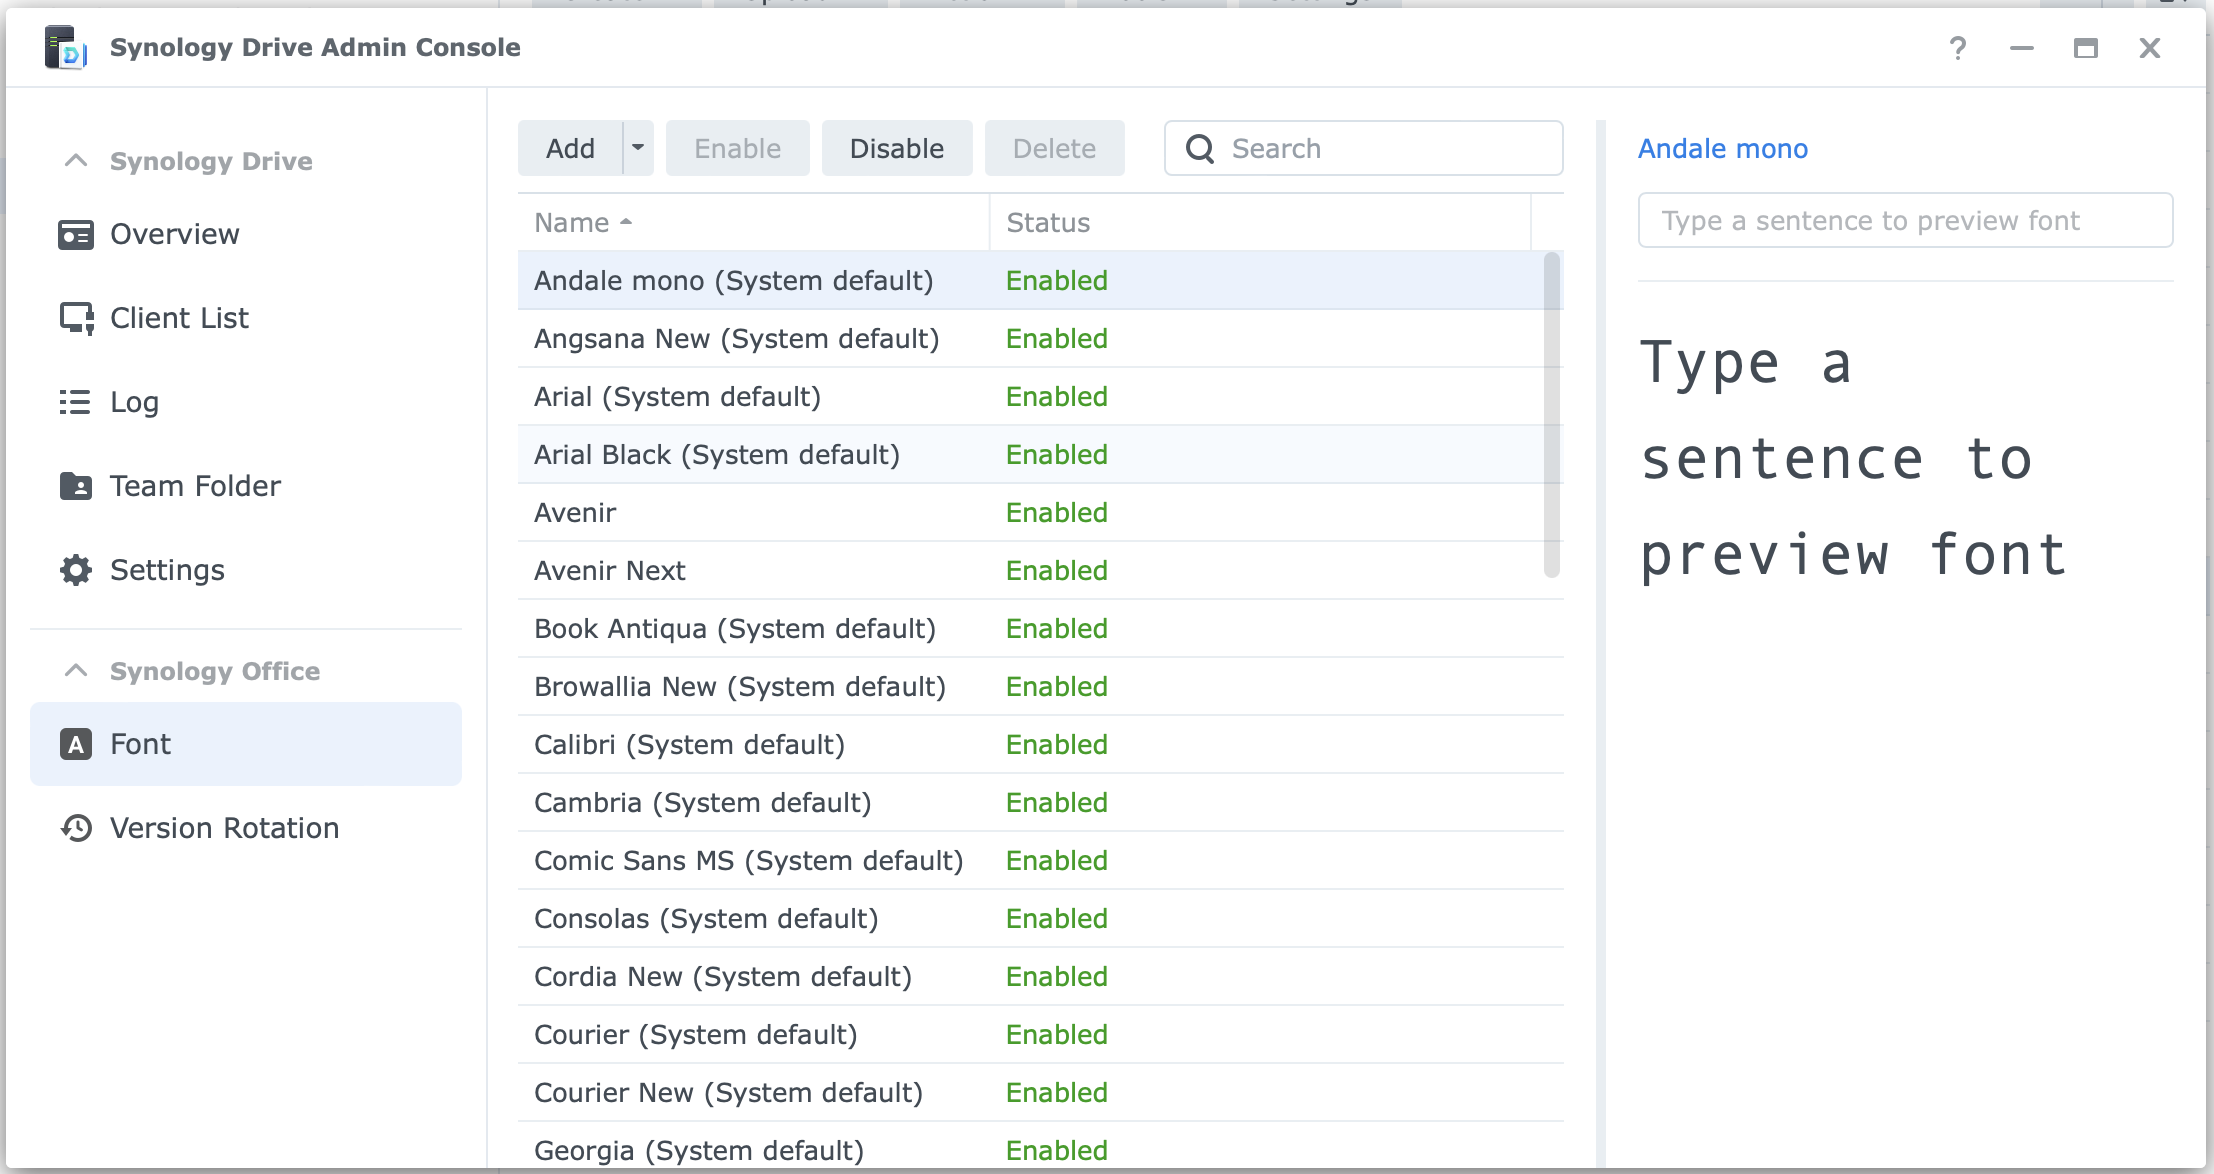Click the Overview sidebar icon

tap(76, 234)
